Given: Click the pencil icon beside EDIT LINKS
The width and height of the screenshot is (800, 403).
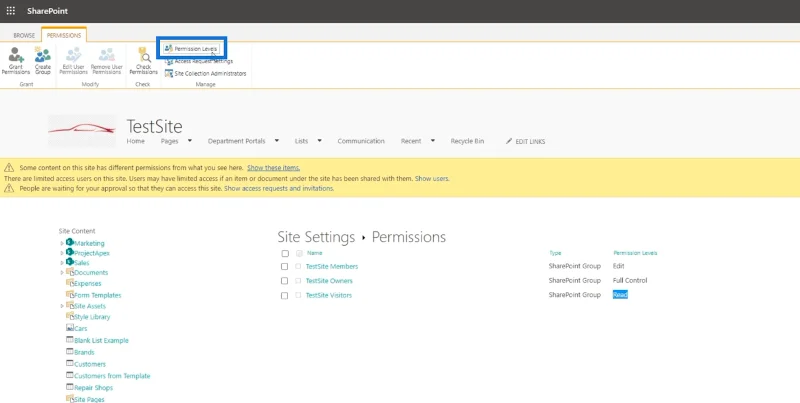Looking at the screenshot, I should (509, 141).
